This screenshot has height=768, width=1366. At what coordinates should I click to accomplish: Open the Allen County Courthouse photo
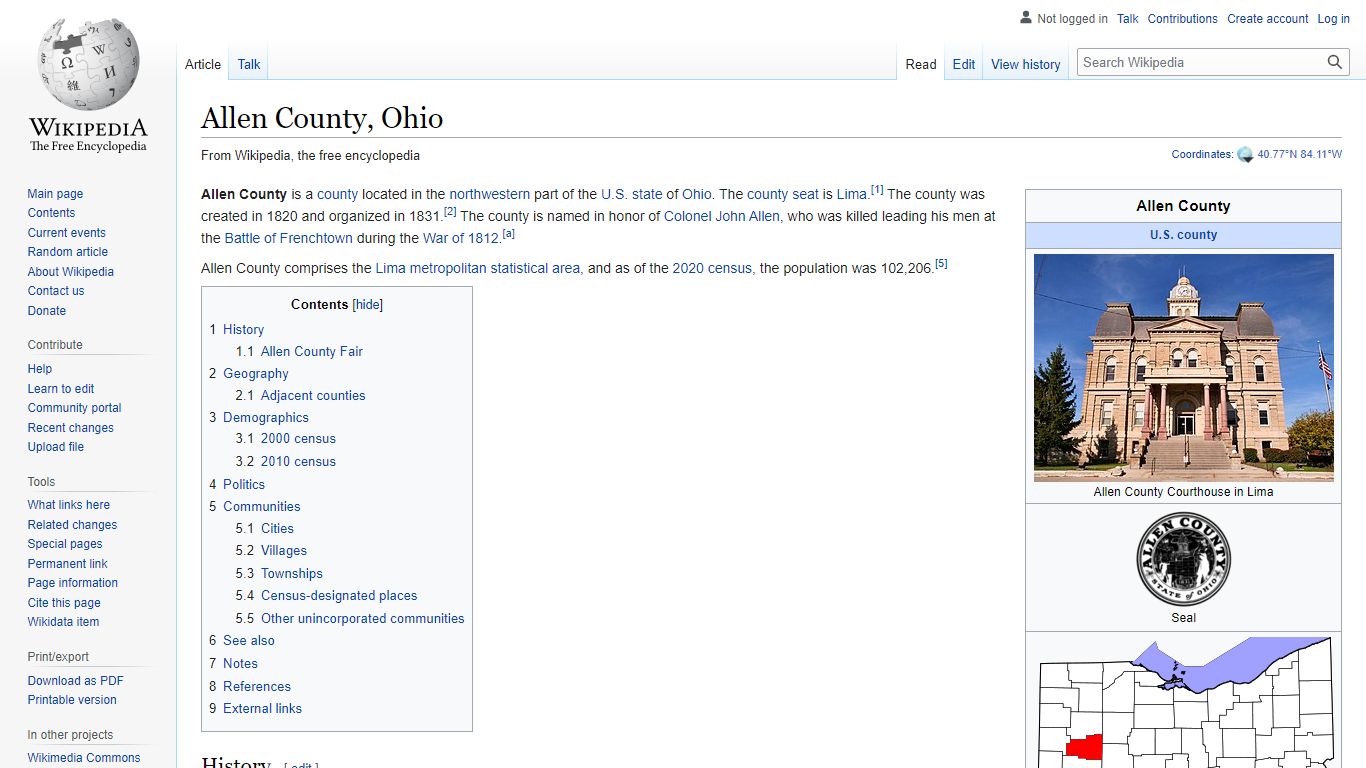pyautogui.click(x=1184, y=367)
